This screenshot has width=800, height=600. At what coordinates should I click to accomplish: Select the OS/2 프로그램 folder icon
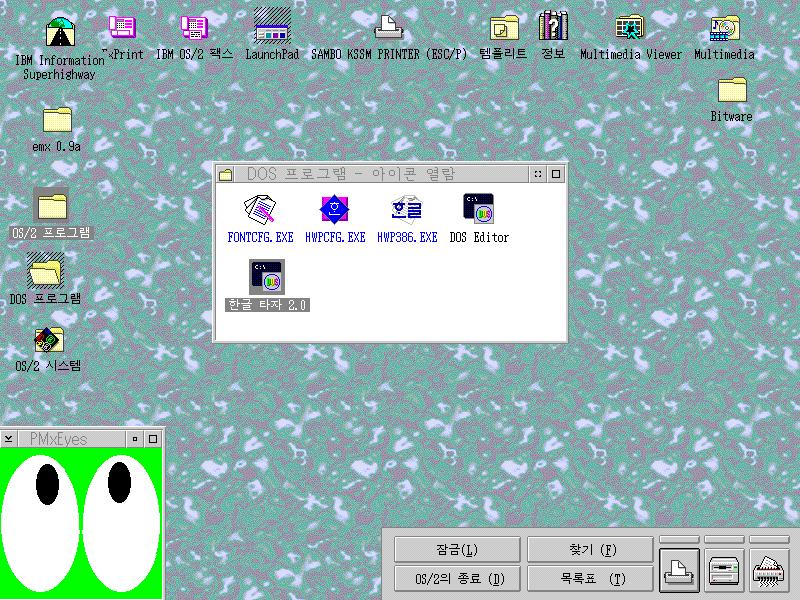[51, 205]
